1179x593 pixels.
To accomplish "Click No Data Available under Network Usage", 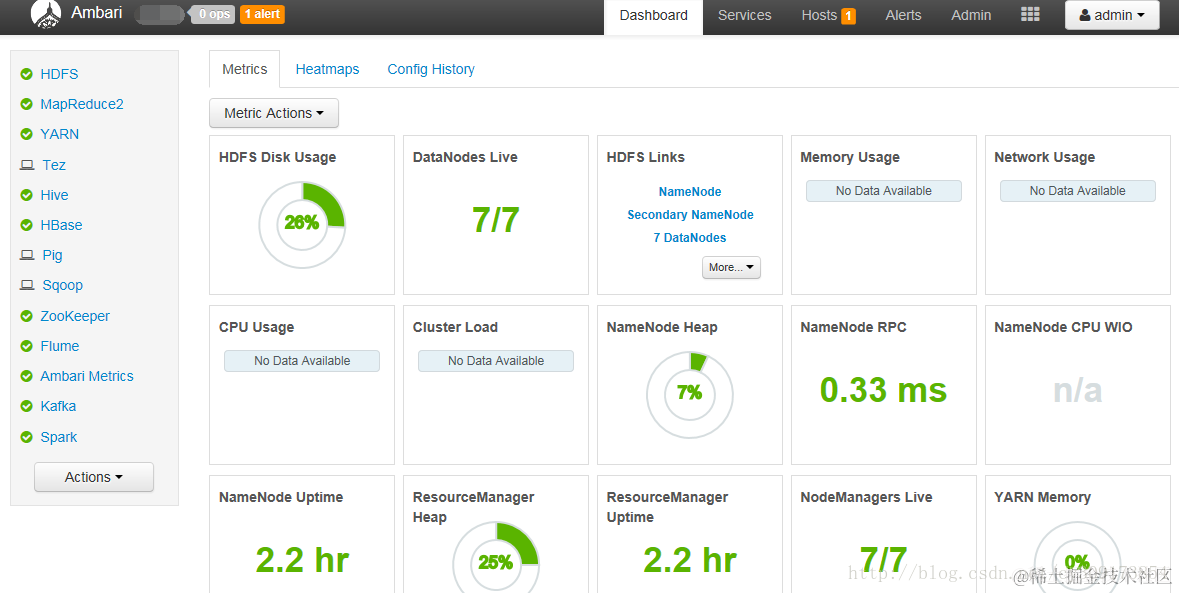I will click(1077, 191).
